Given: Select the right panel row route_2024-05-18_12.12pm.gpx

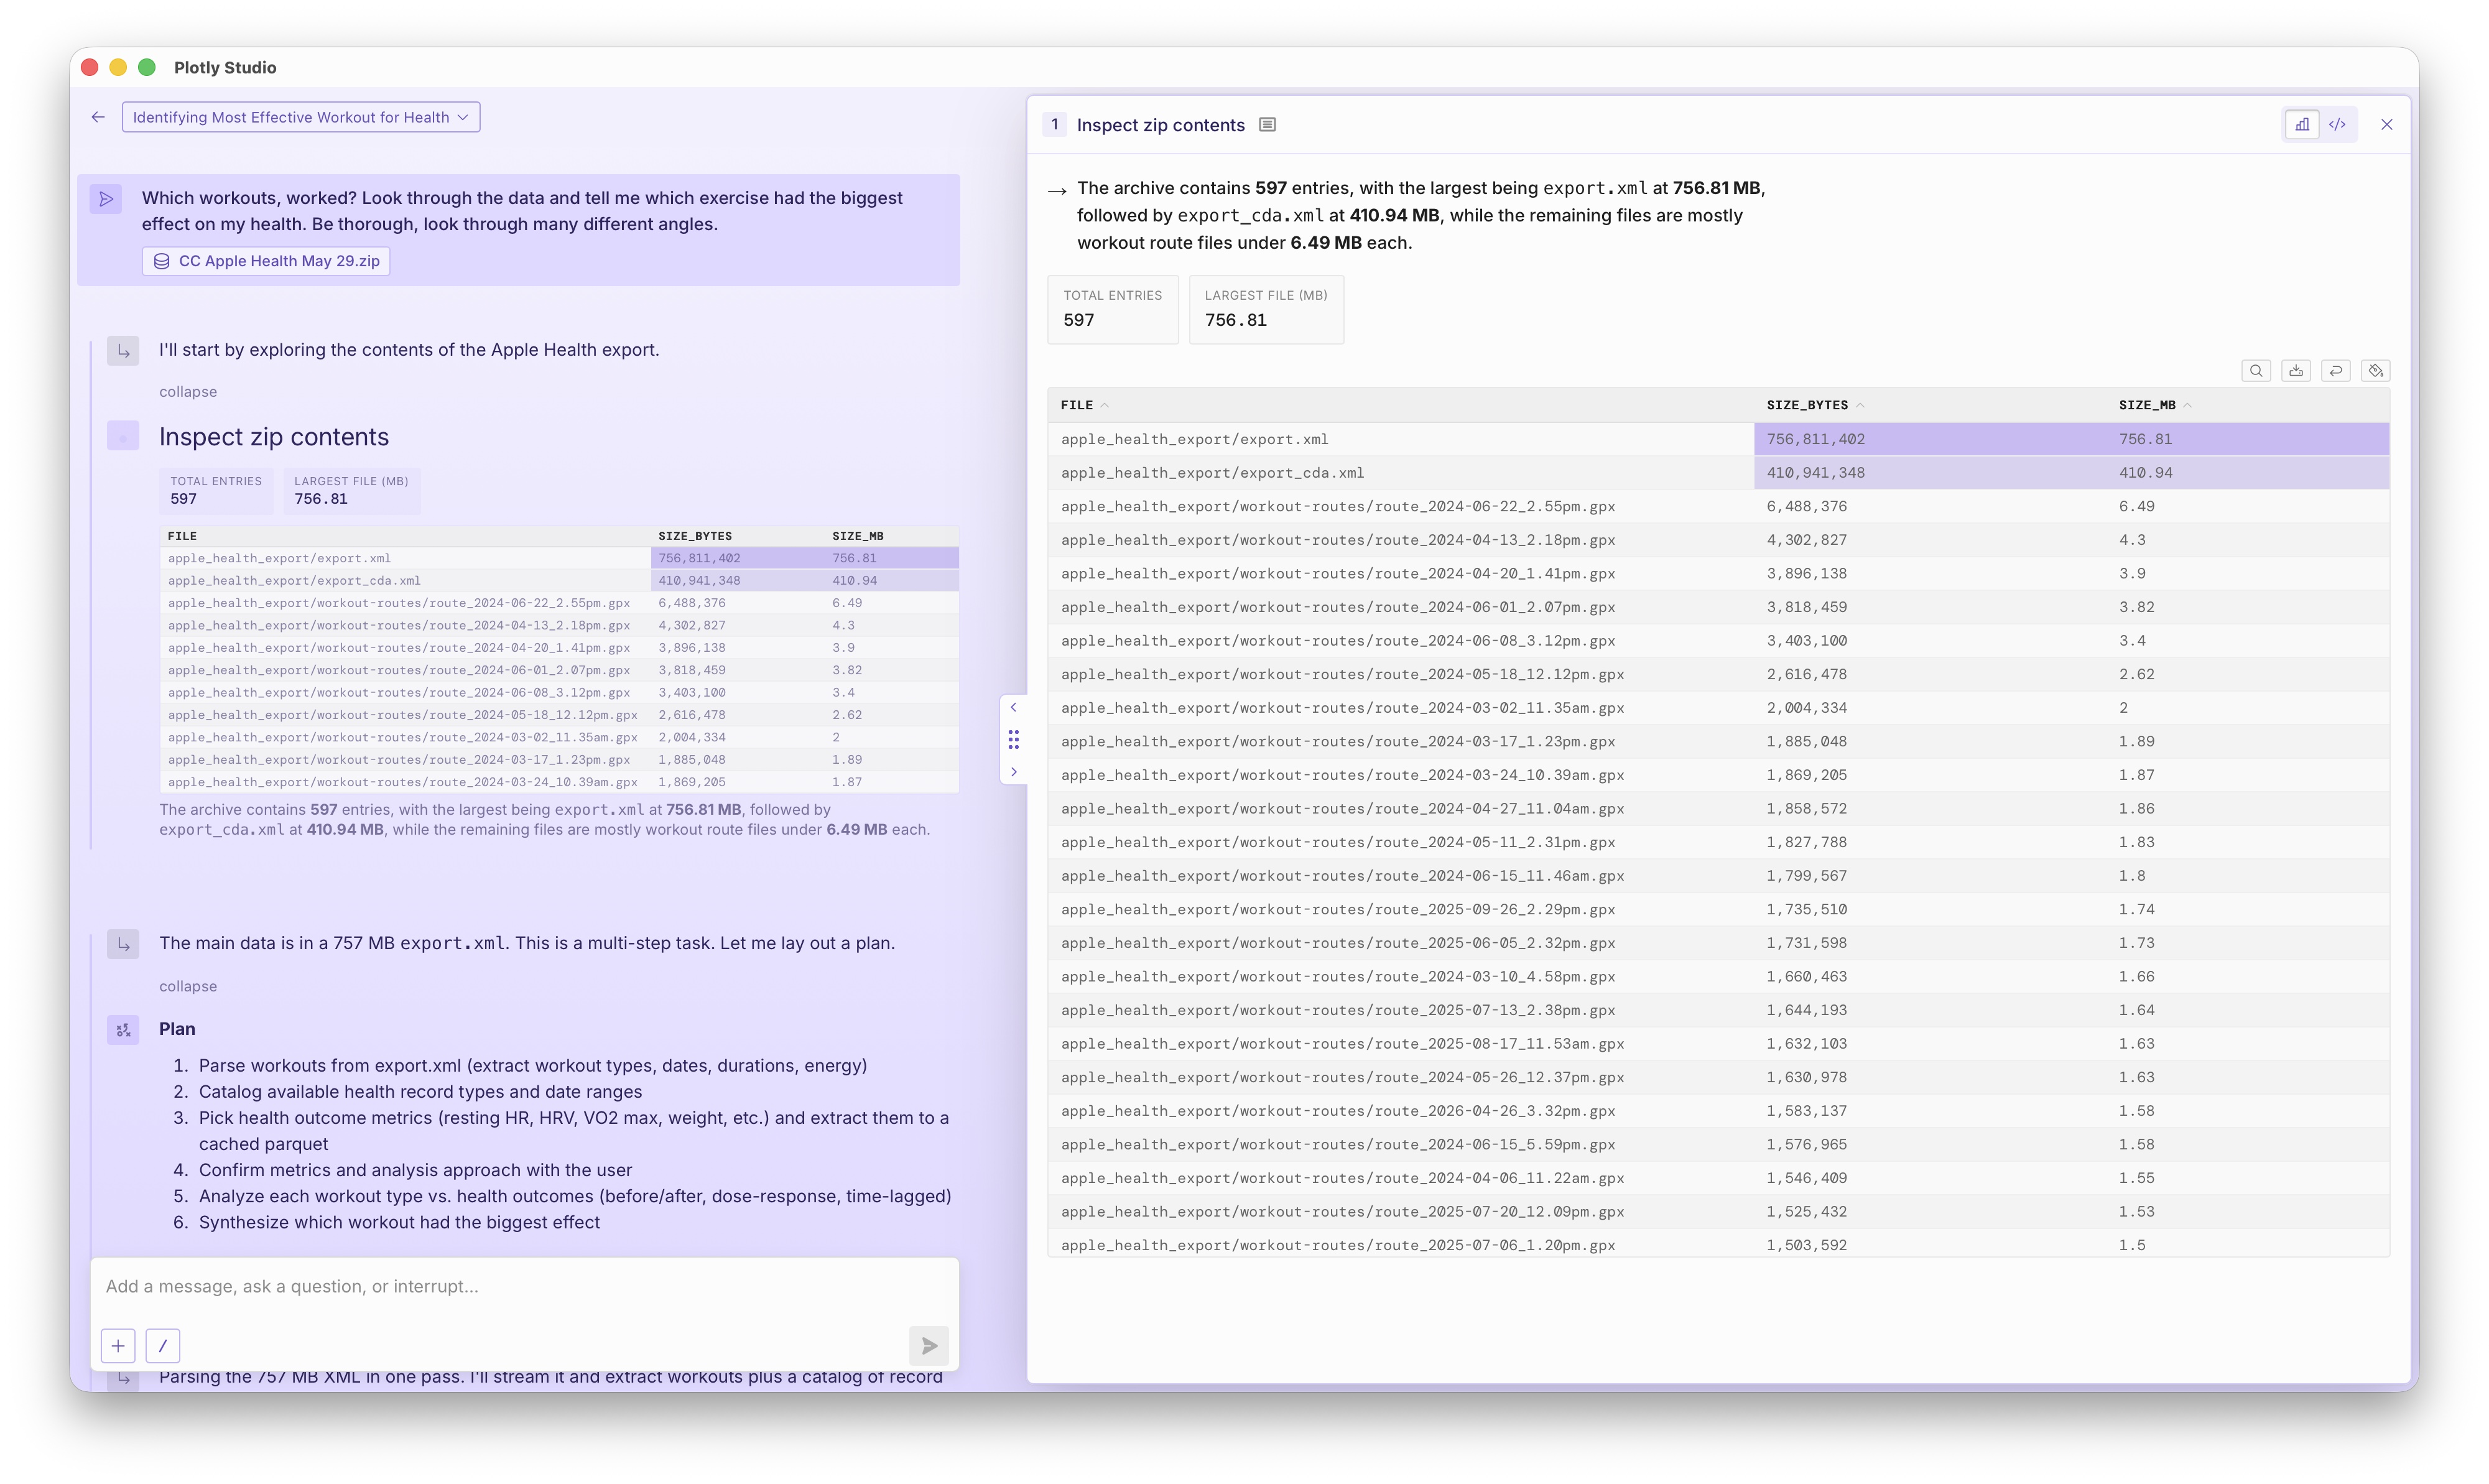Looking at the screenshot, I should point(1718,675).
